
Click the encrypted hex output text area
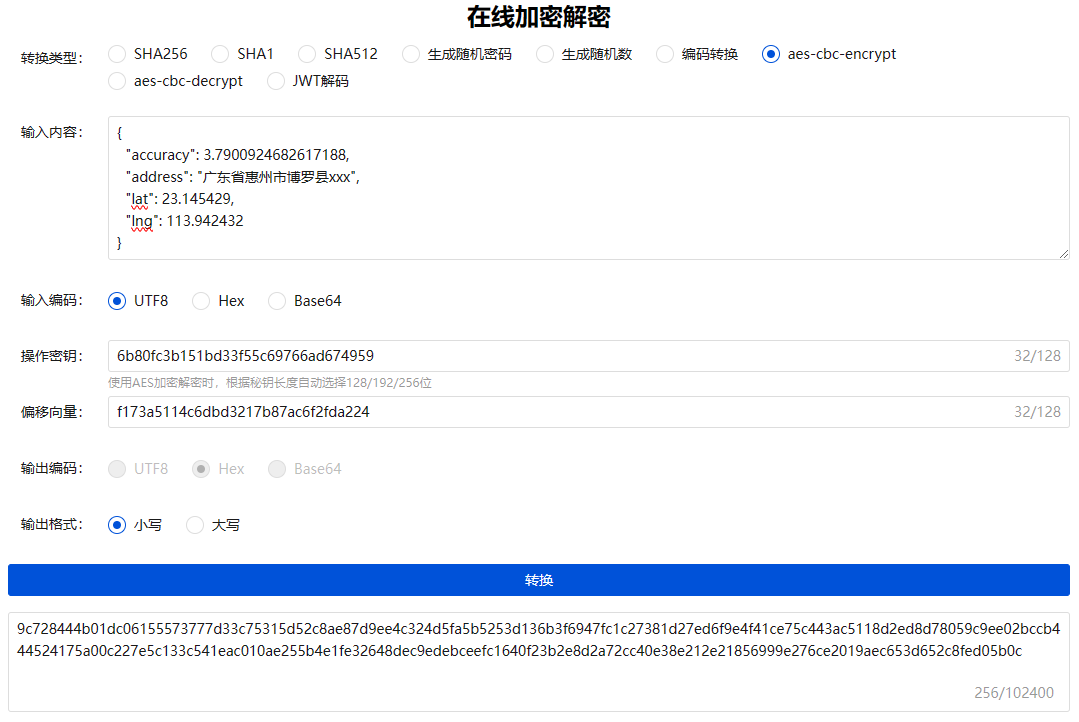click(539, 660)
